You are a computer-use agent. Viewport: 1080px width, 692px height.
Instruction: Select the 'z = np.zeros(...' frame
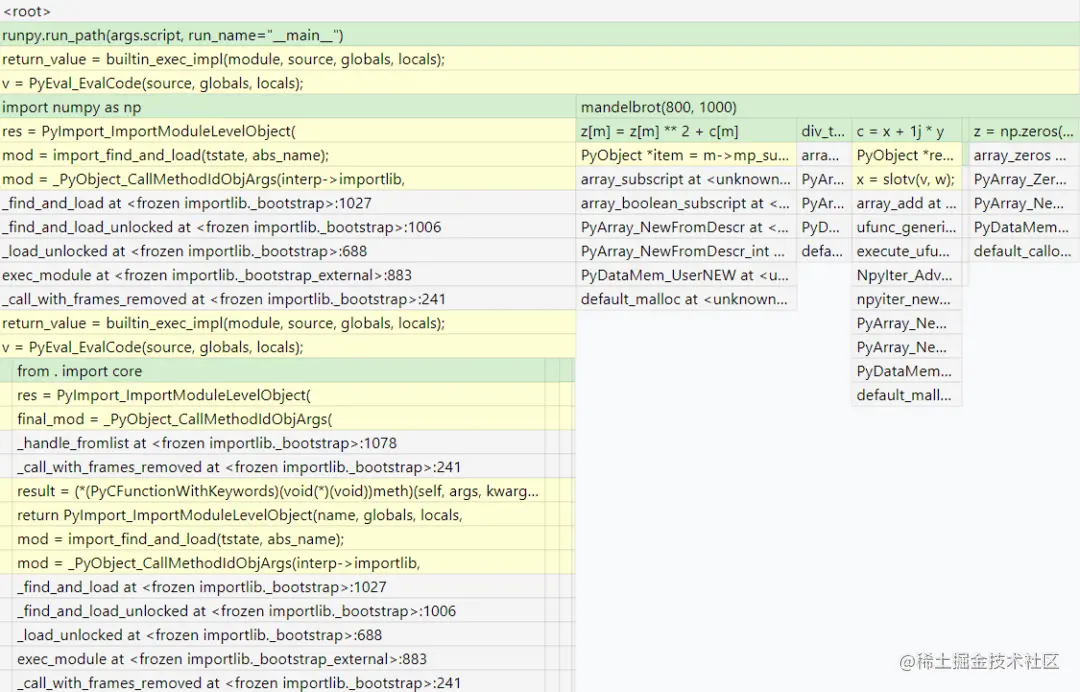(x=1024, y=131)
